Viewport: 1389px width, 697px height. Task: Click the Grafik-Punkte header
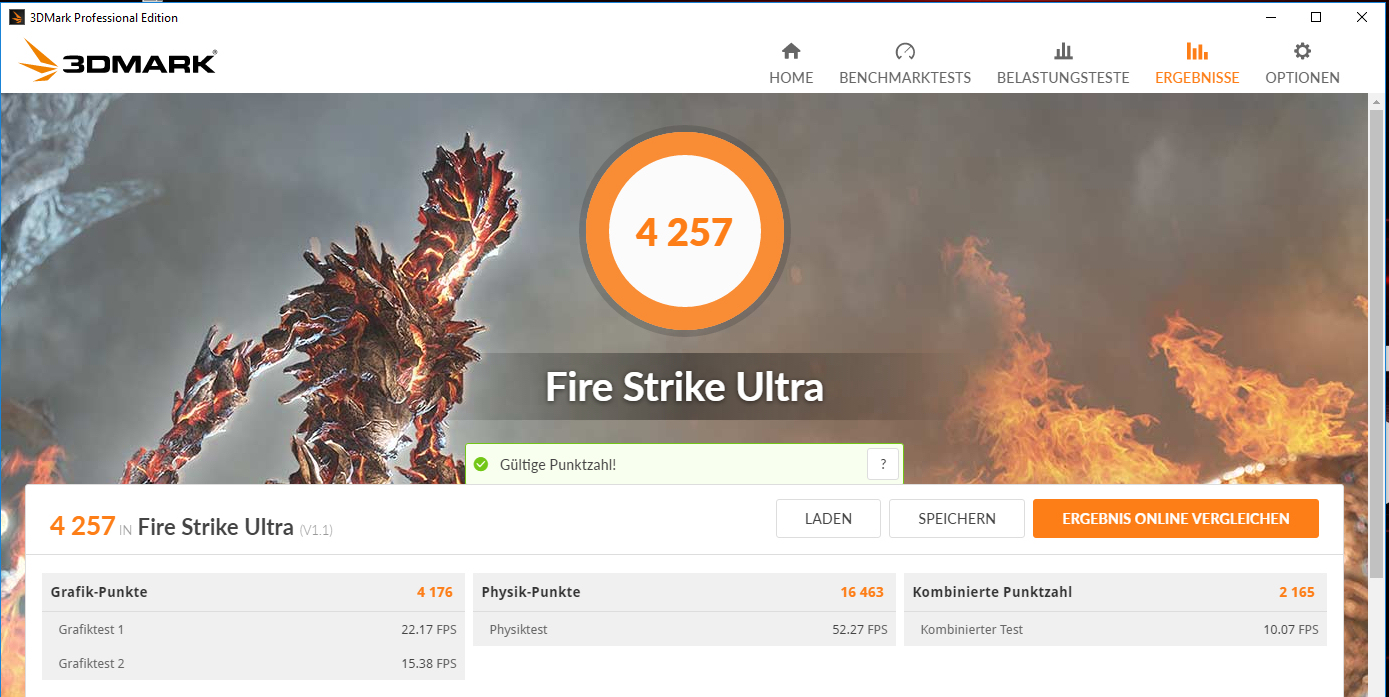(99, 592)
